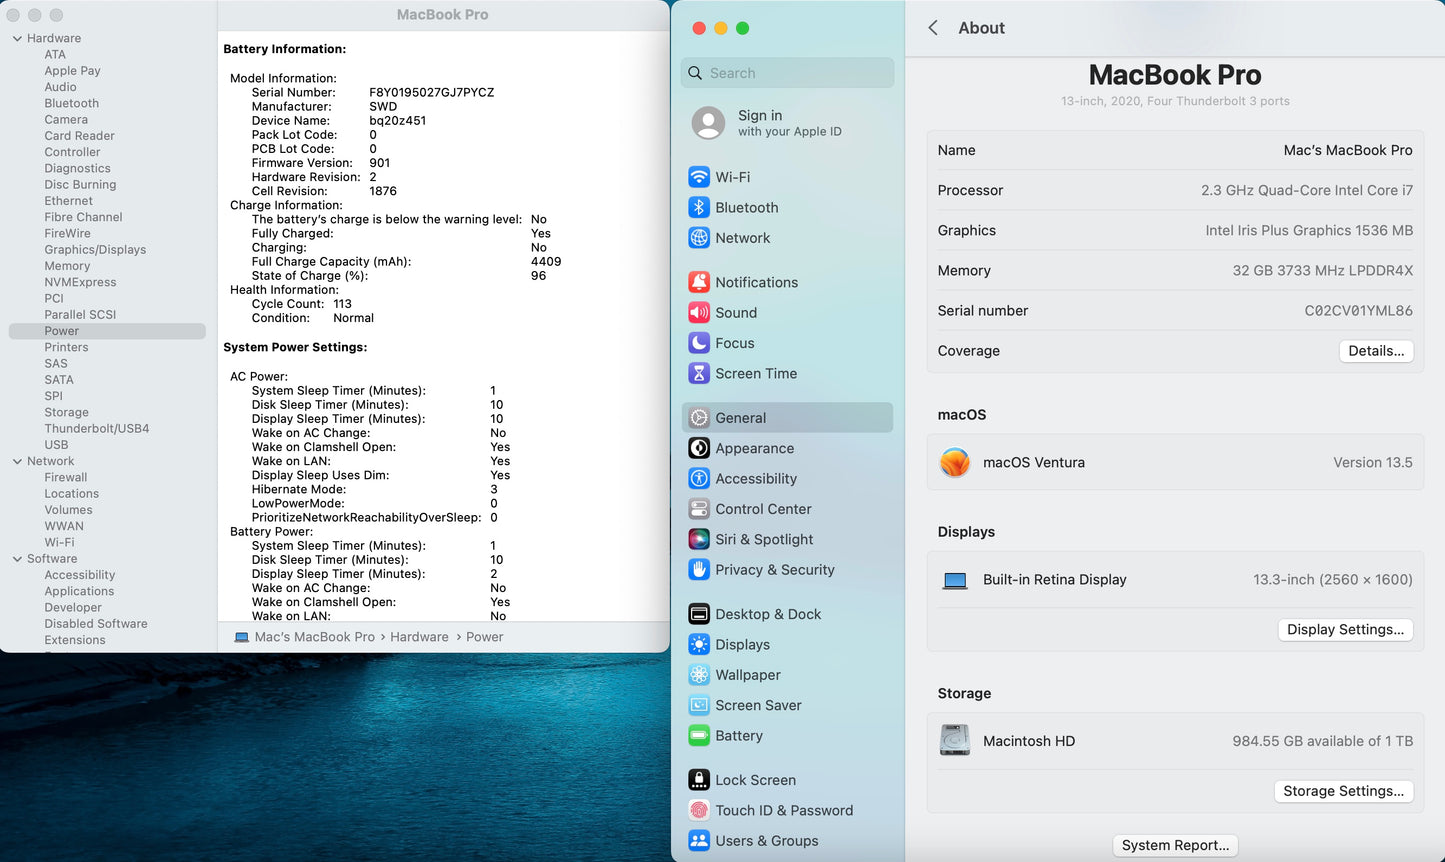Collapse the Network tree section
This screenshot has height=862, width=1445.
coord(17,462)
